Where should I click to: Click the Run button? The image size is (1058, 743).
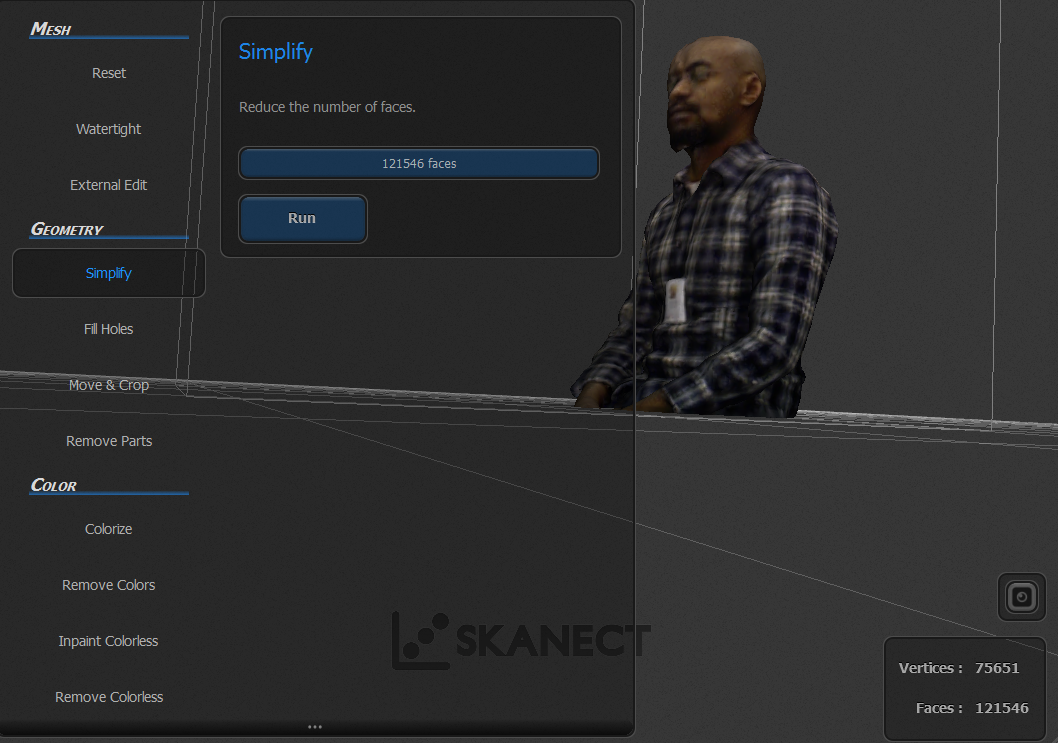tap(302, 219)
